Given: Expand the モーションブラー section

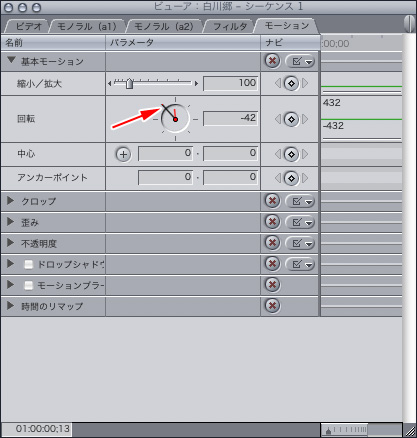Looking at the screenshot, I should tap(10, 285).
